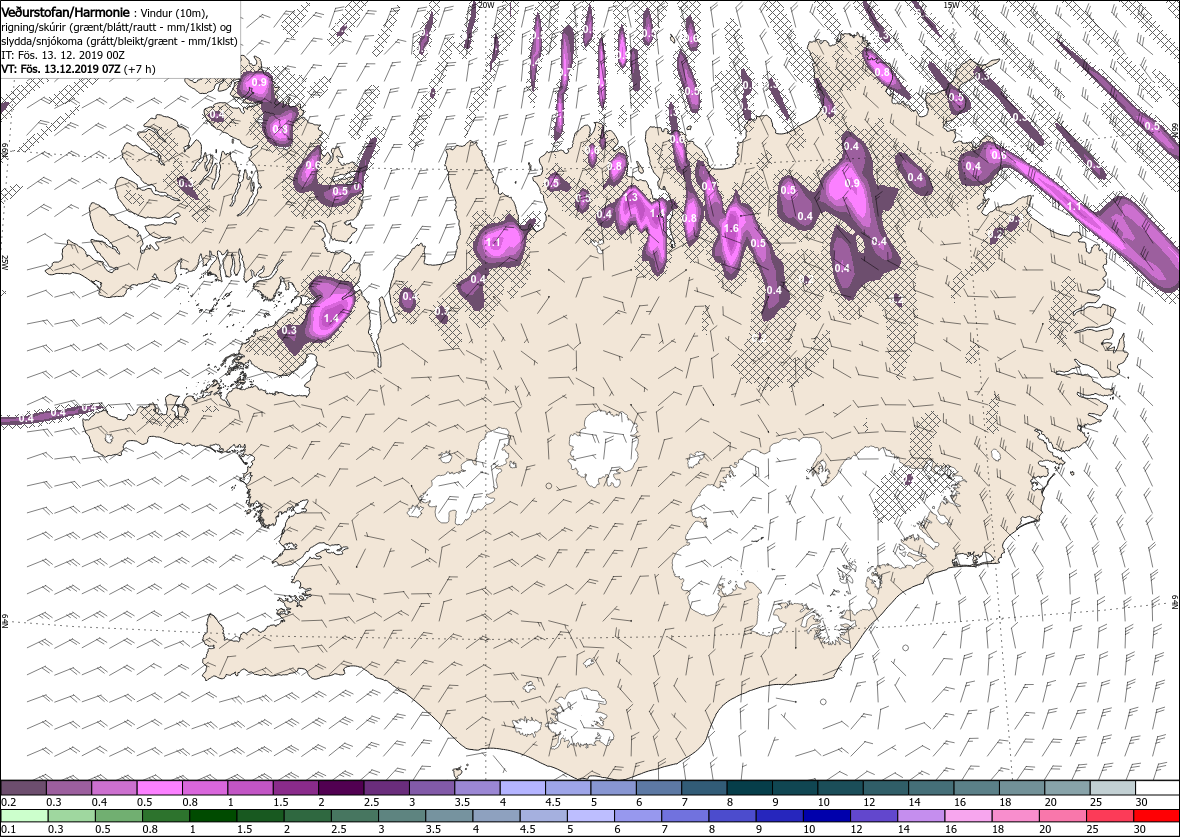Viewport: 1180px width, 837px height.
Task: Select the light pink 16 swatch, lower legend
Action: click(968, 816)
